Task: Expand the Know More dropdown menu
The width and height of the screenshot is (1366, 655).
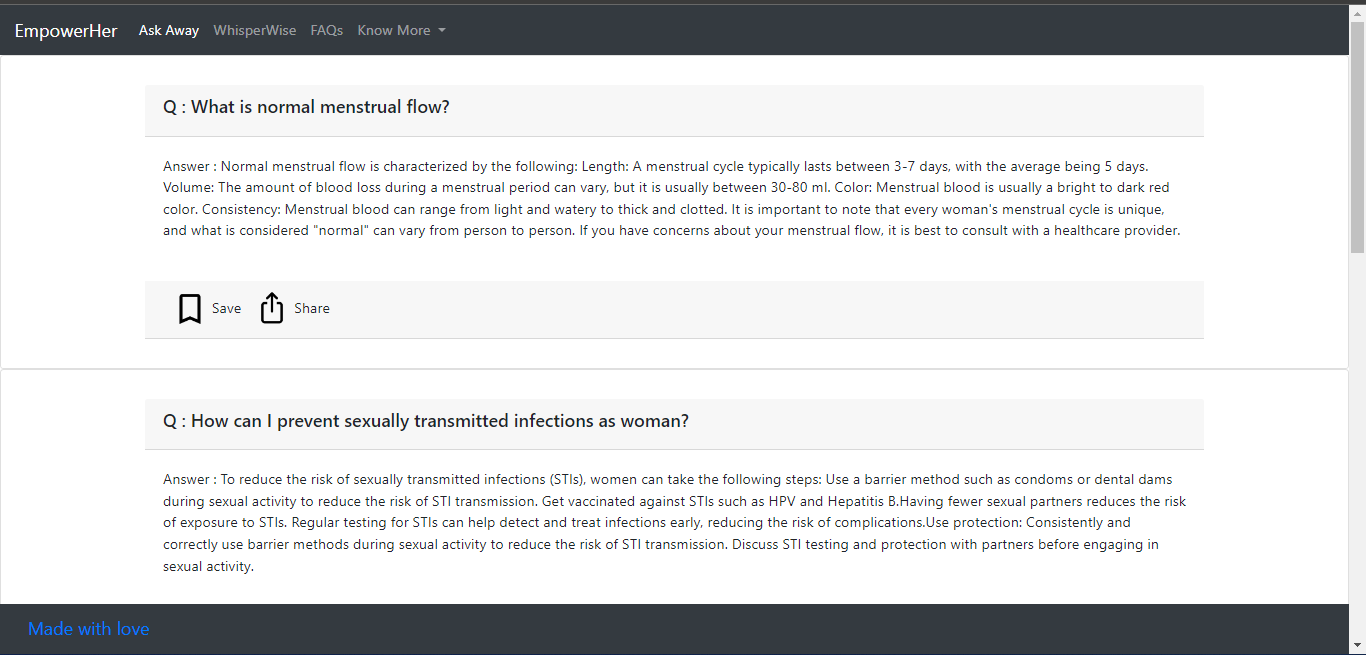Action: coord(394,31)
